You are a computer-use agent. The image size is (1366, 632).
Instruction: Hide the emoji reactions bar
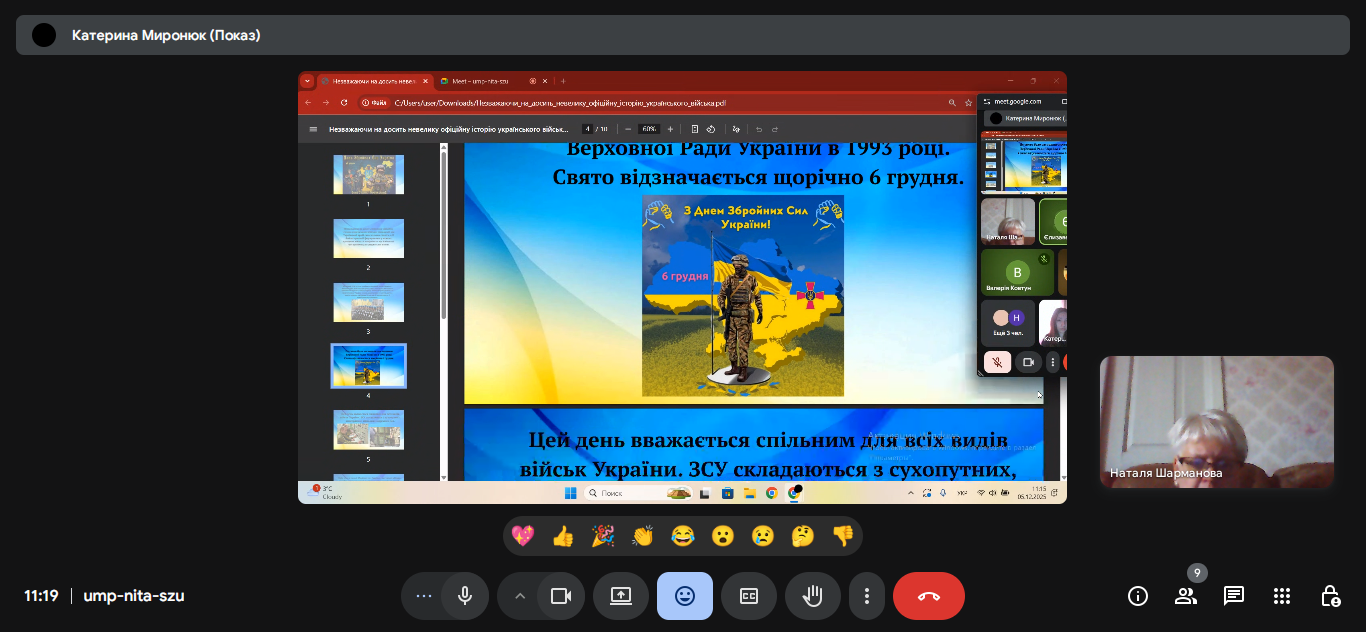tap(685, 596)
